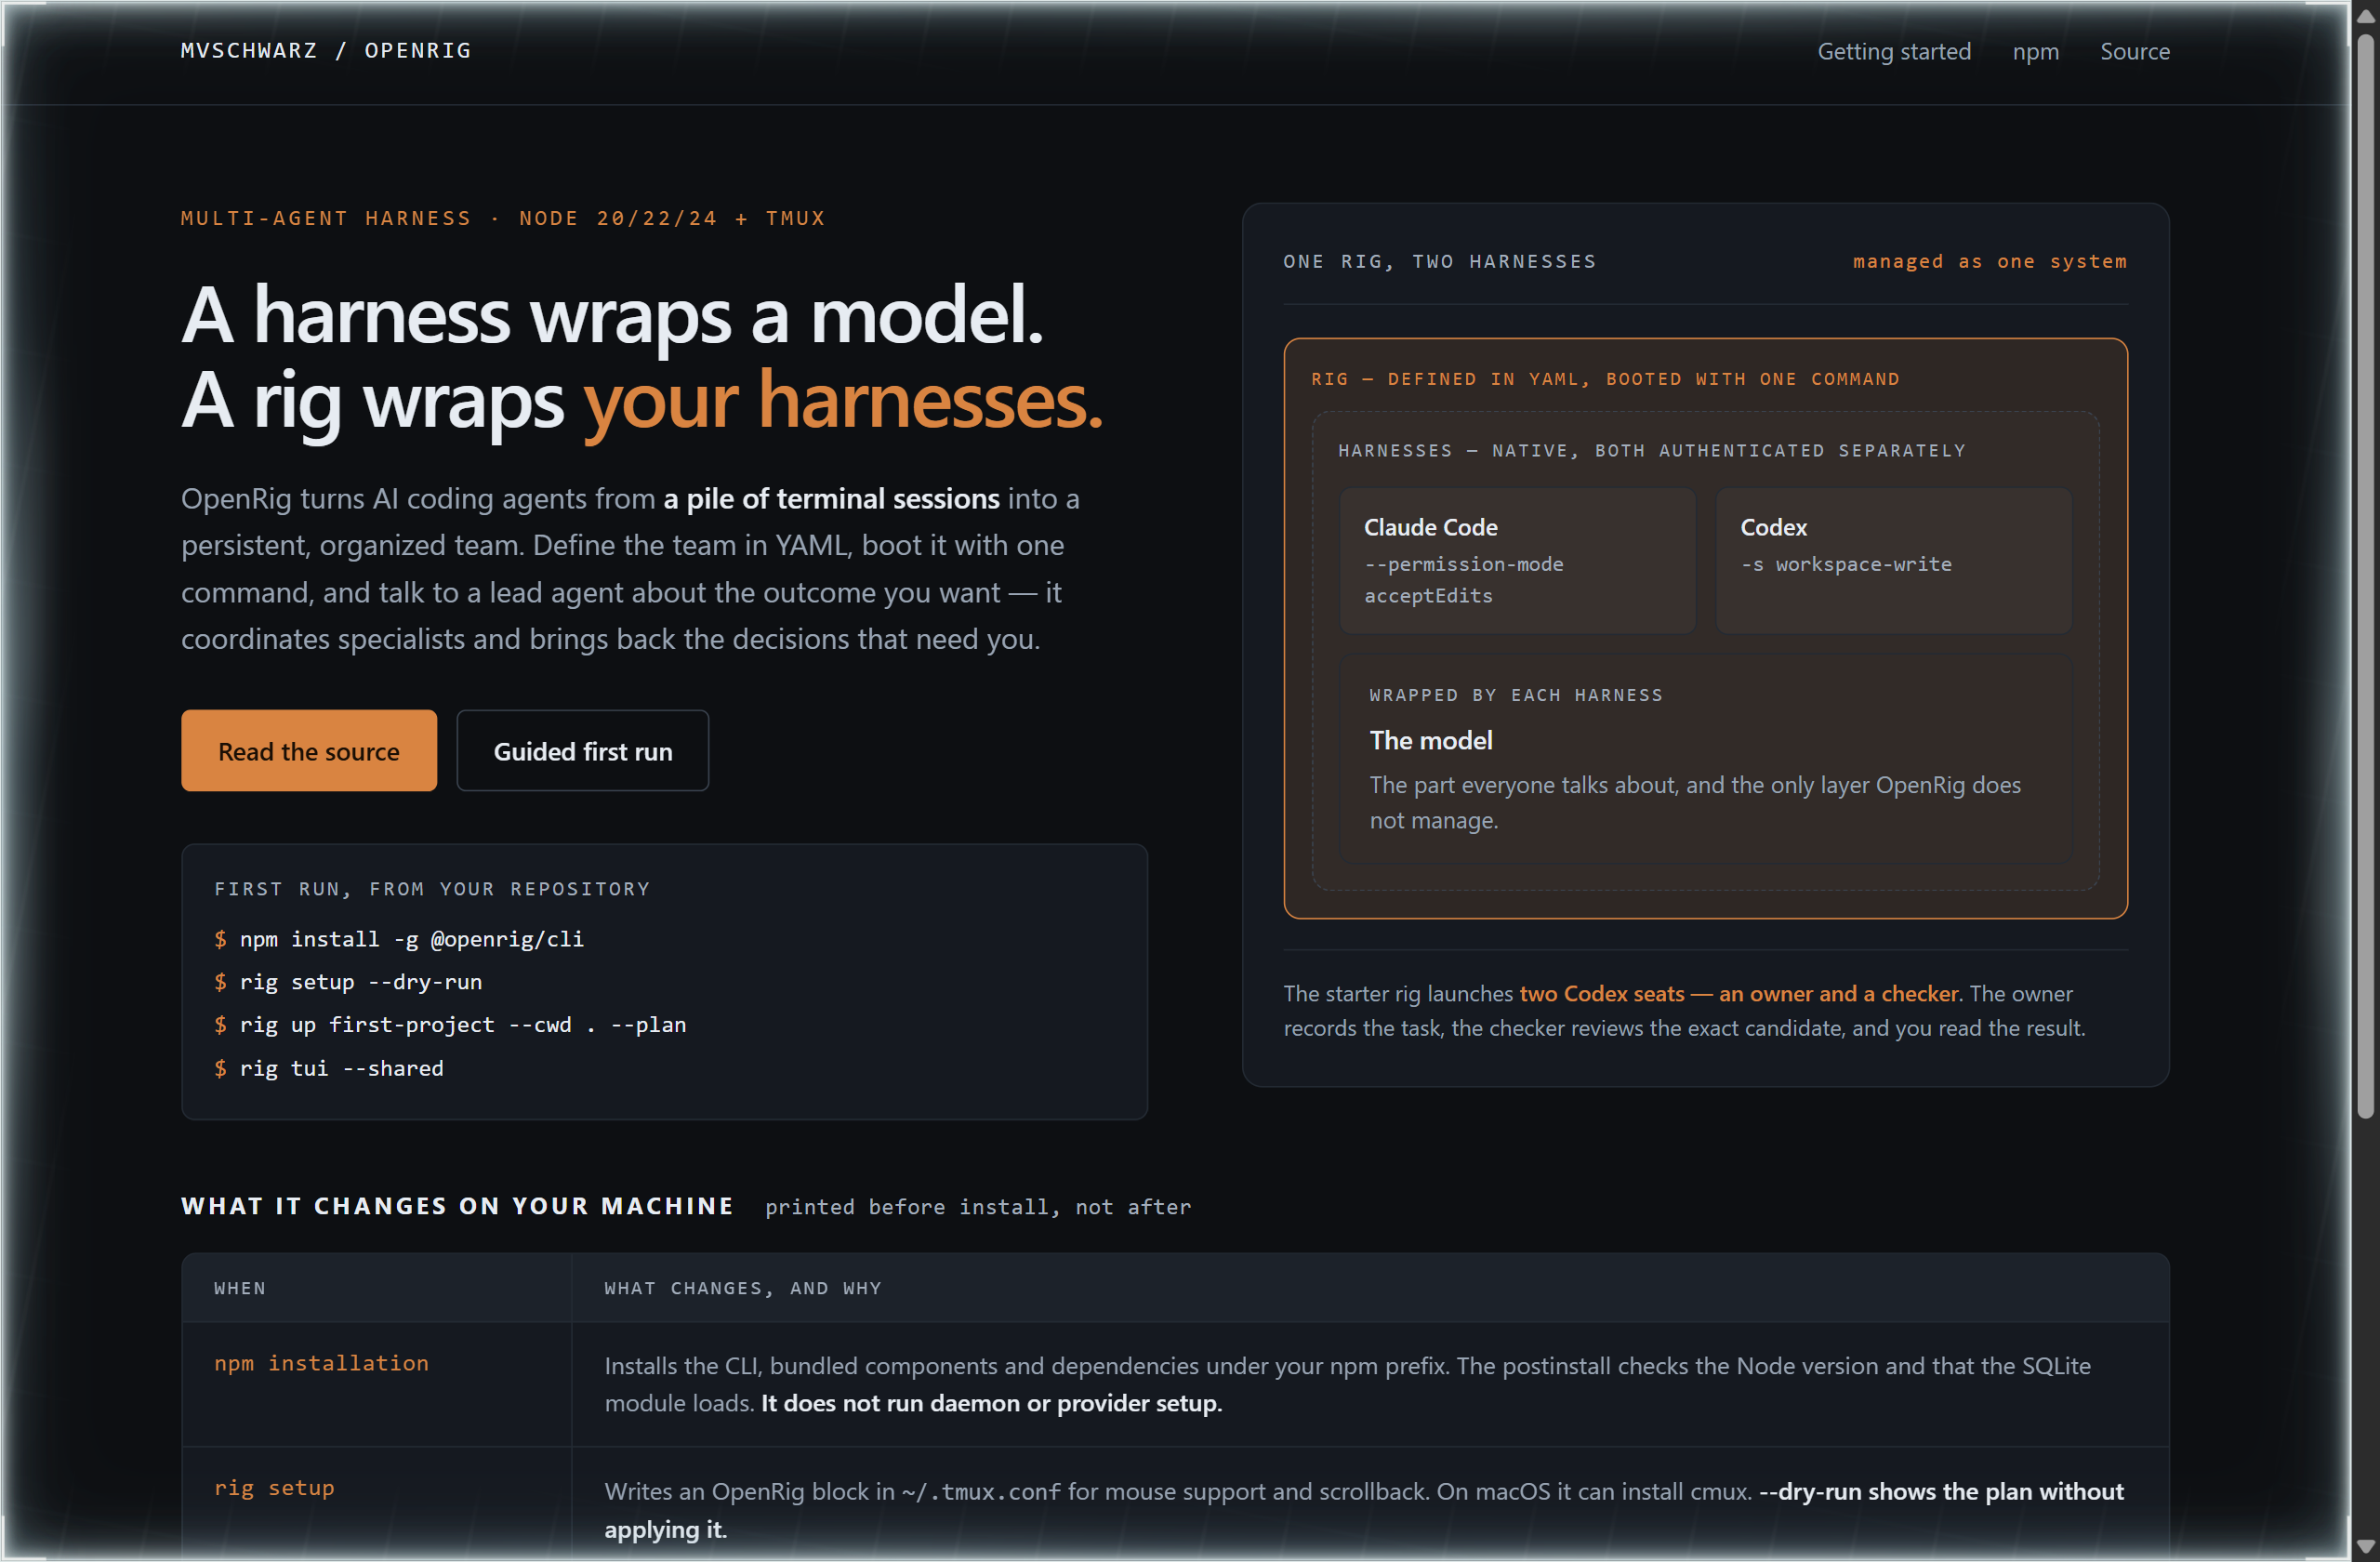Click the orange 'your harnesses.' headline text
The image size is (2380, 1562).
tap(843, 400)
